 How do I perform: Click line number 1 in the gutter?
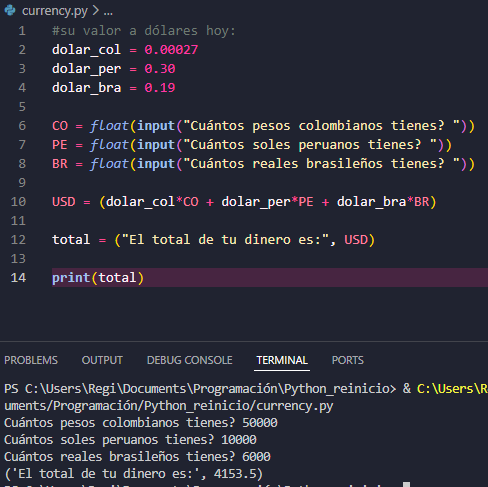pos(22,31)
